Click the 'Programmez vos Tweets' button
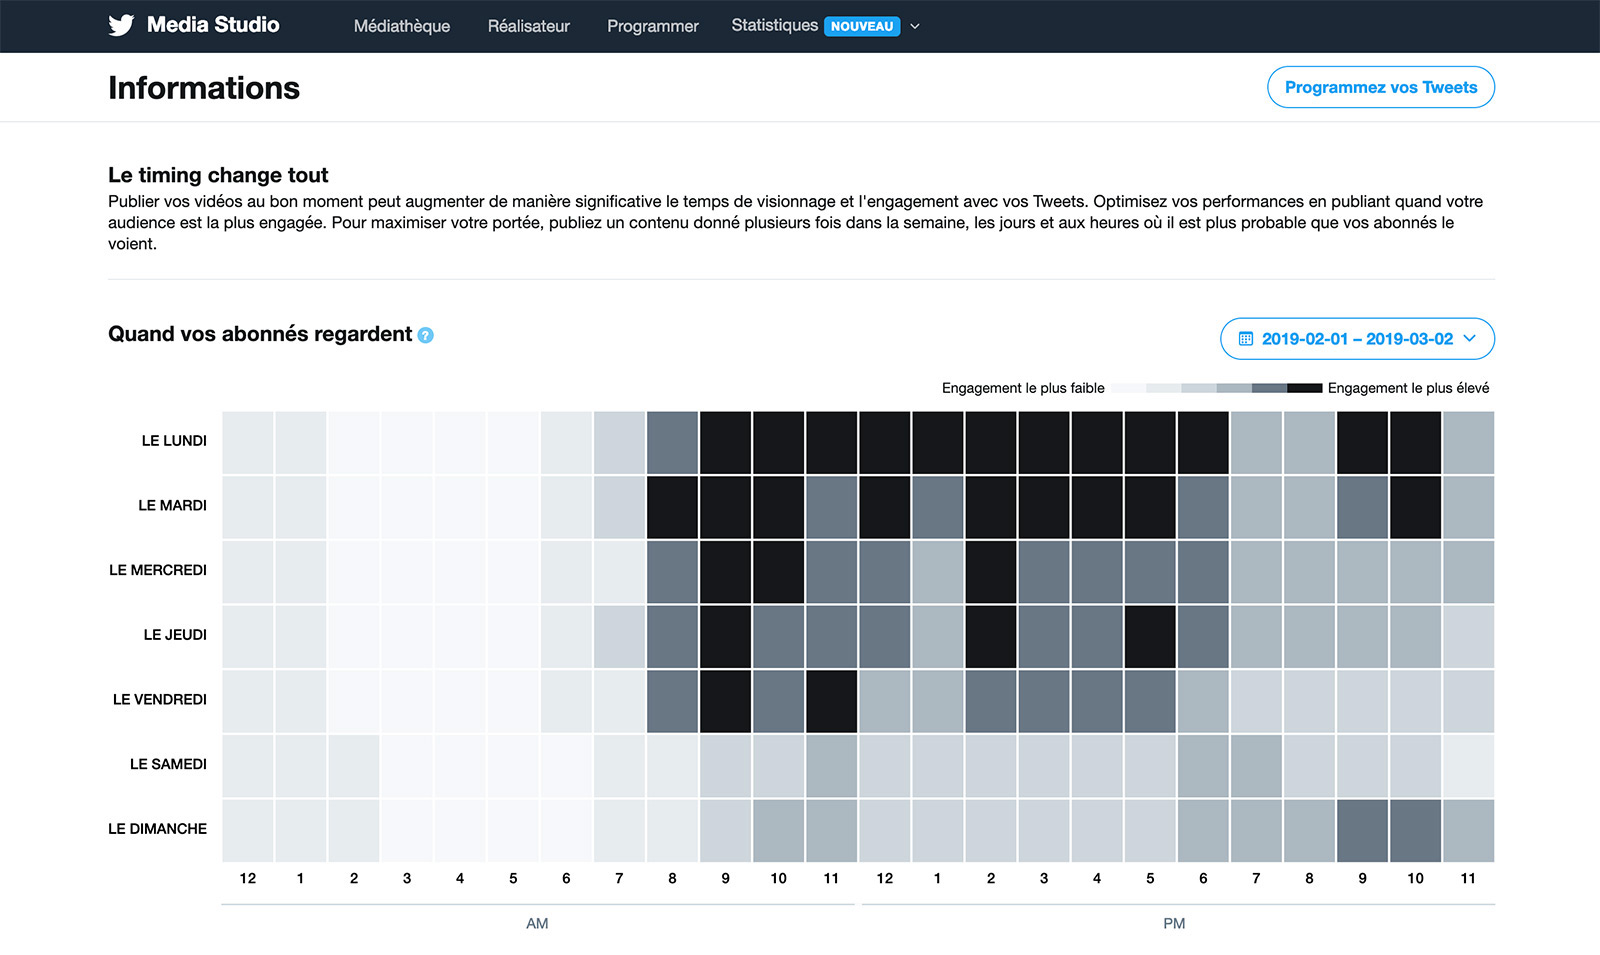Image resolution: width=1600 pixels, height=955 pixels. tap(1380, 87)
